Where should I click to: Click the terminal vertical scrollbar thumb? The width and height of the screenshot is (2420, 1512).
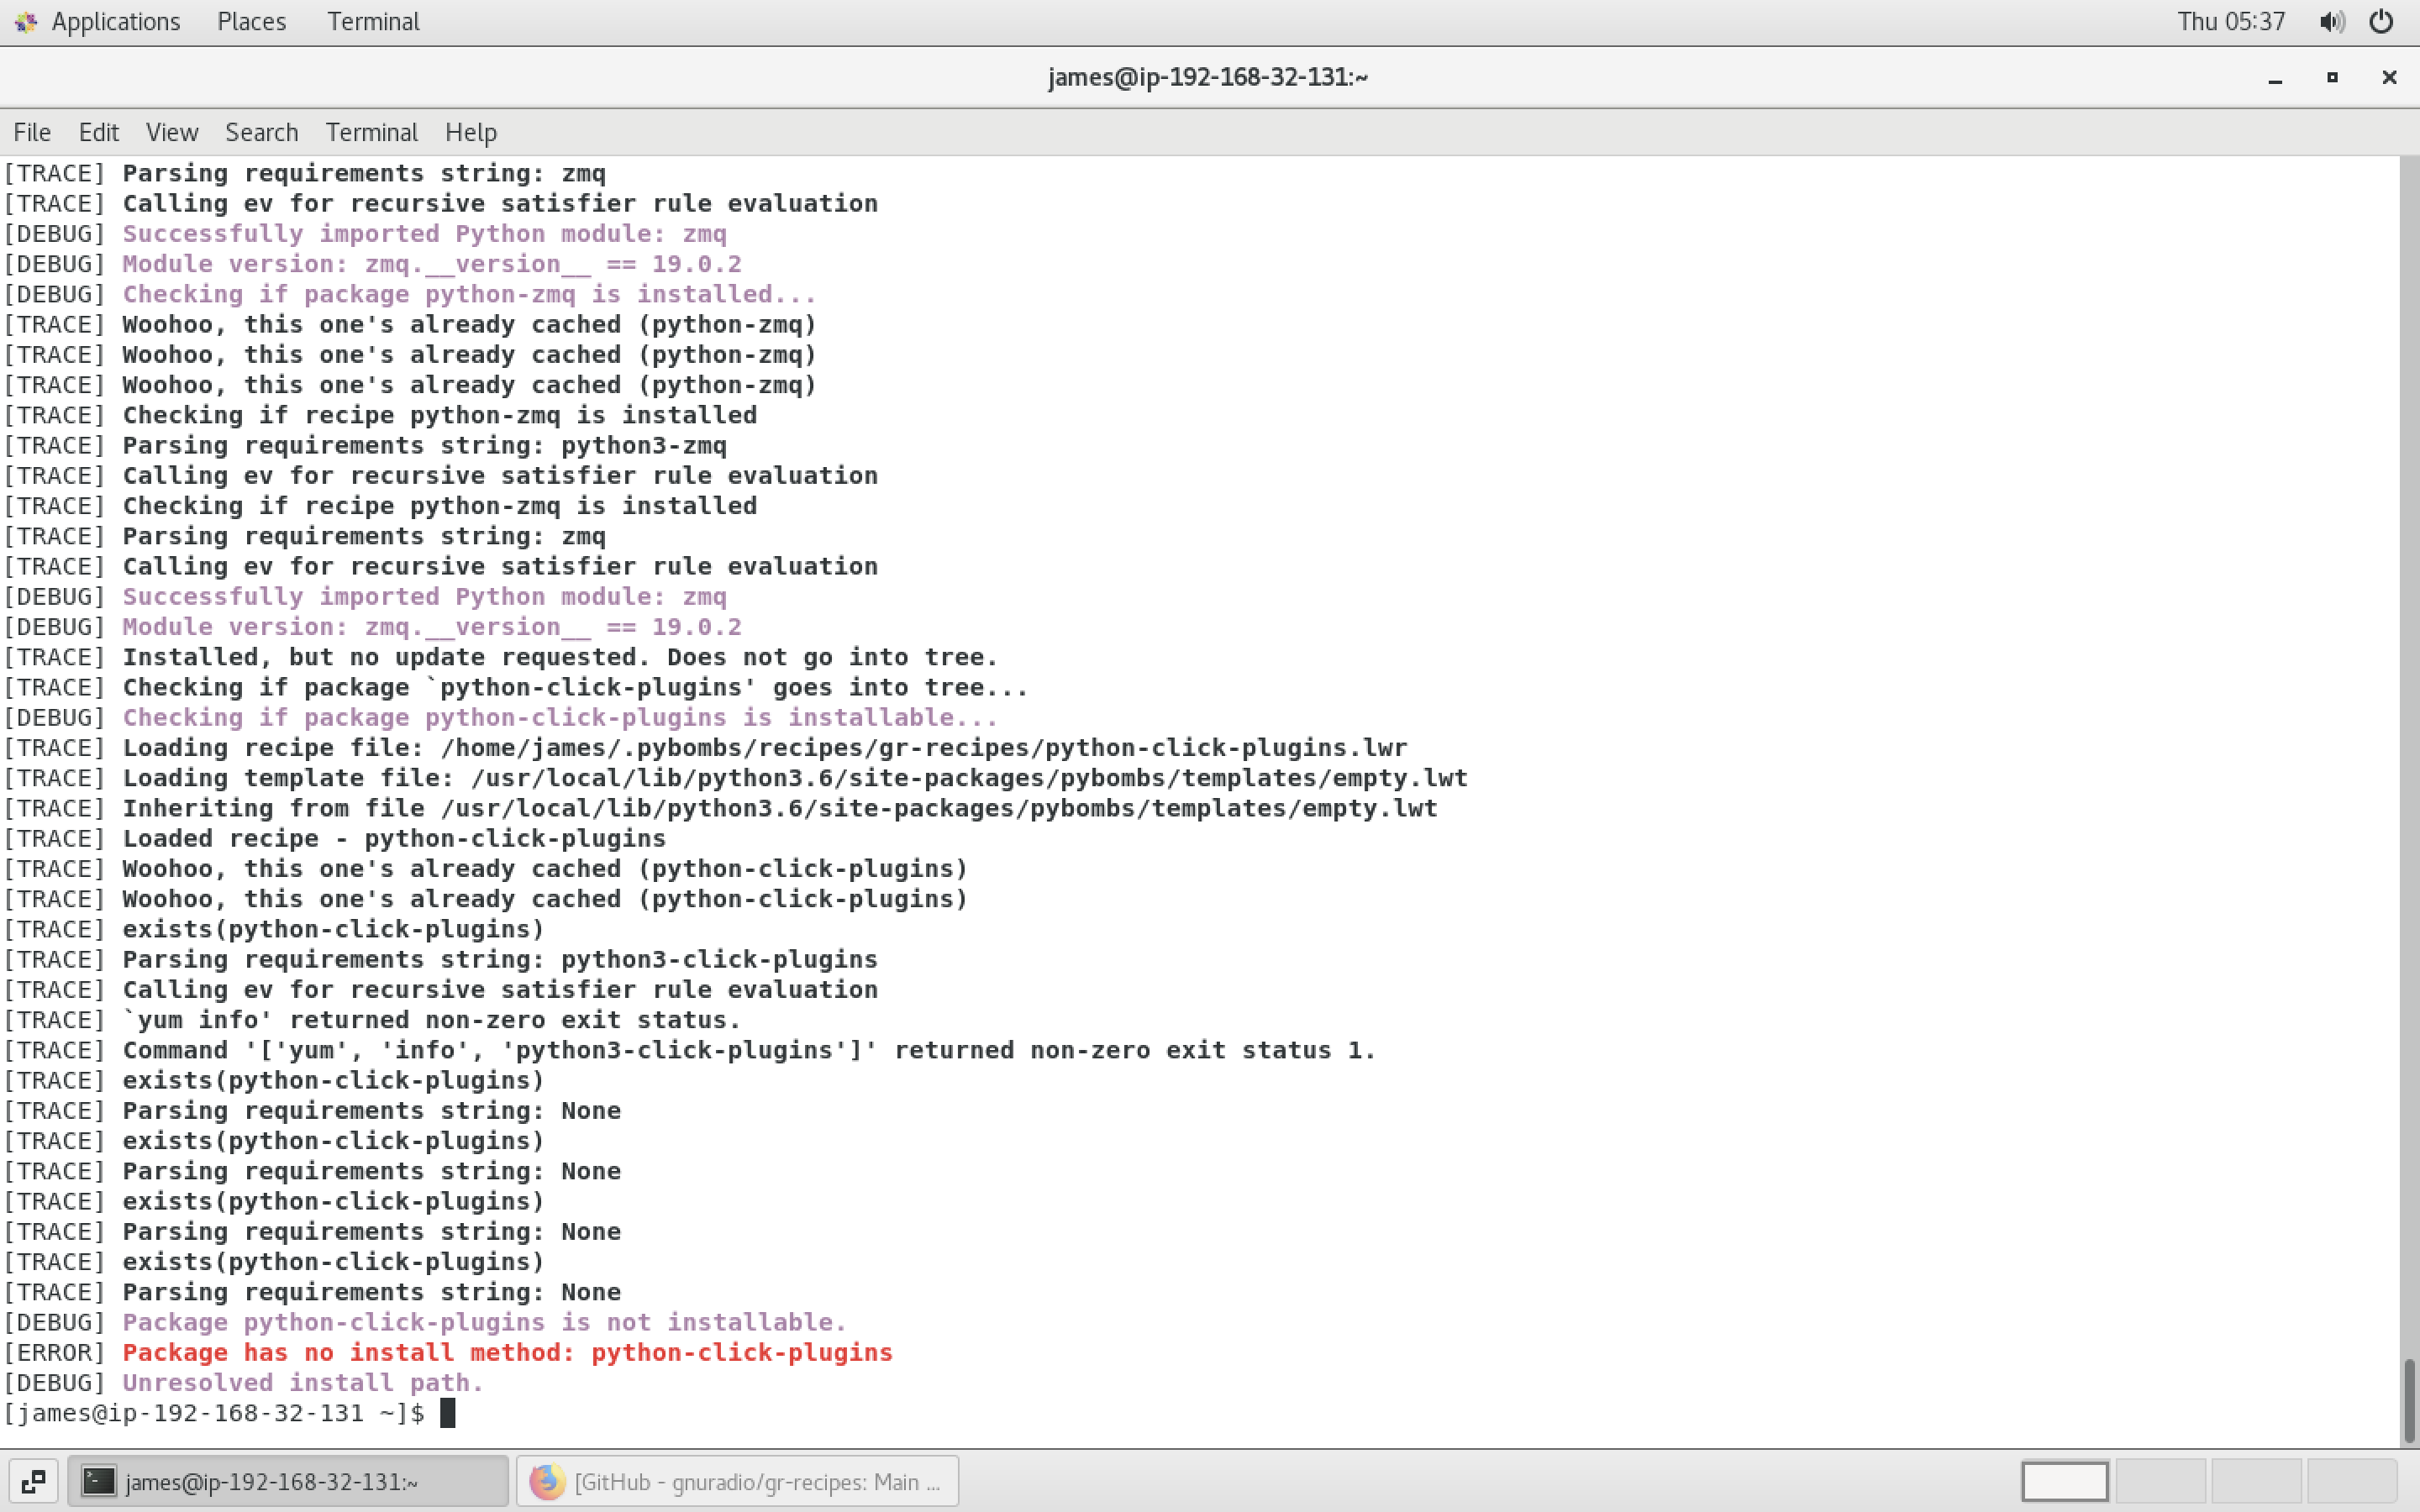click(x=2409, y=1400)
